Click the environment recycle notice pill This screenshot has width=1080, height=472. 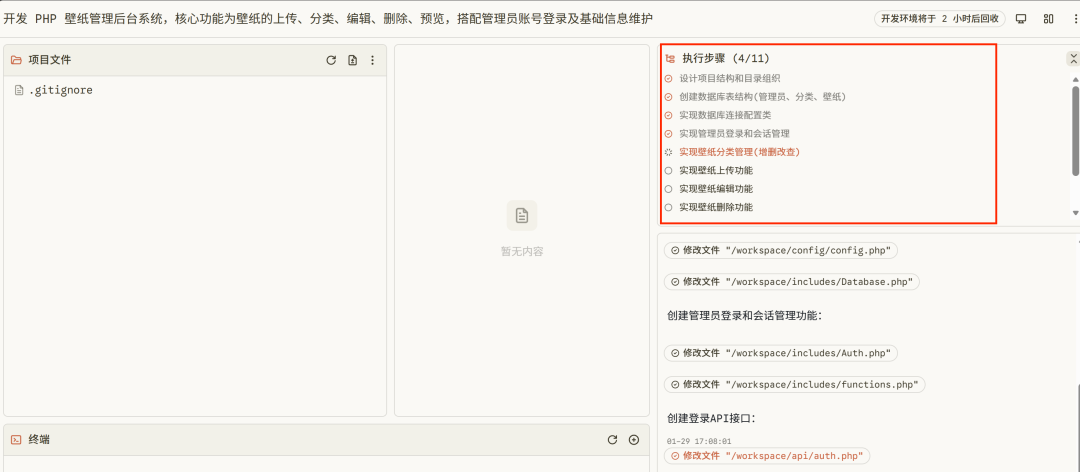(x=939, y=19)
